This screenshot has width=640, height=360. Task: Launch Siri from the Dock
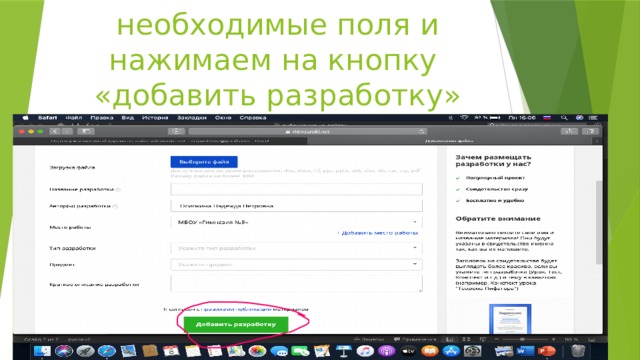coord(64,351)
